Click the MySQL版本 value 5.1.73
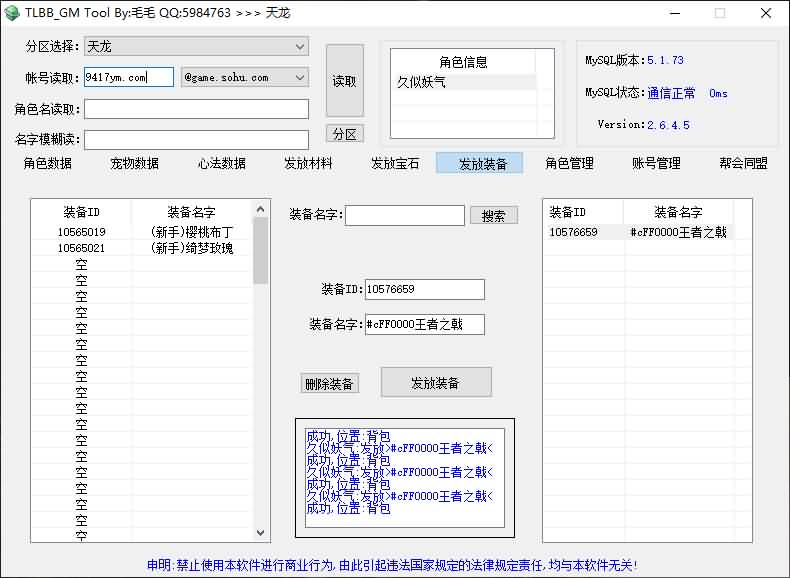The image size is (790, 578). (x=665, y=60)
